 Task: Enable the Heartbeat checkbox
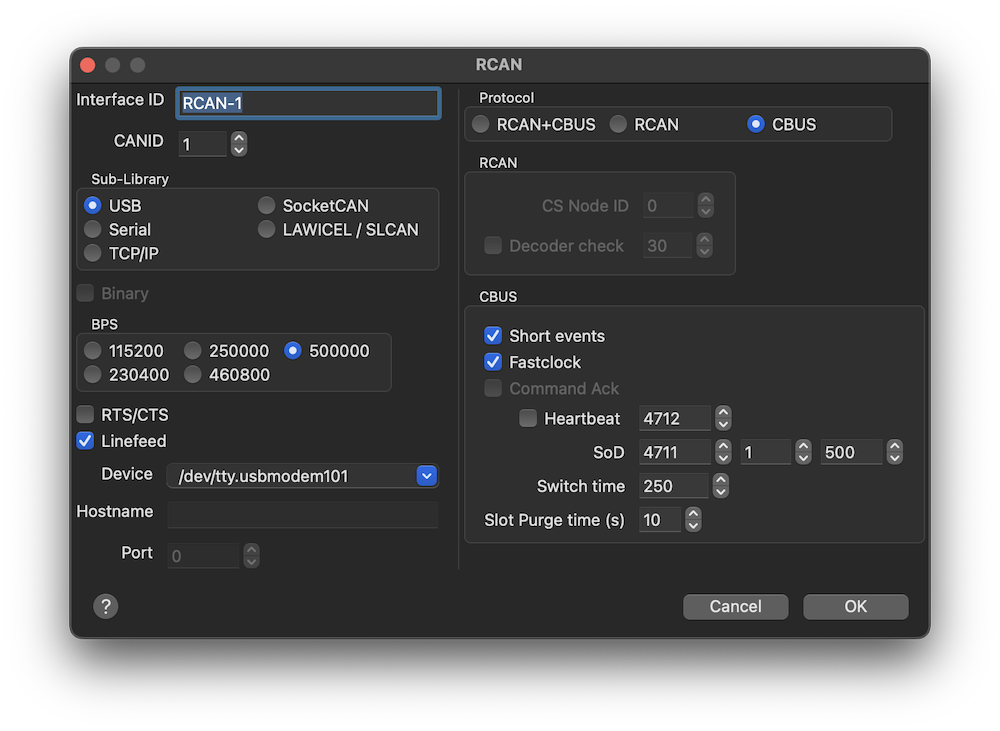tap(528, 419)
